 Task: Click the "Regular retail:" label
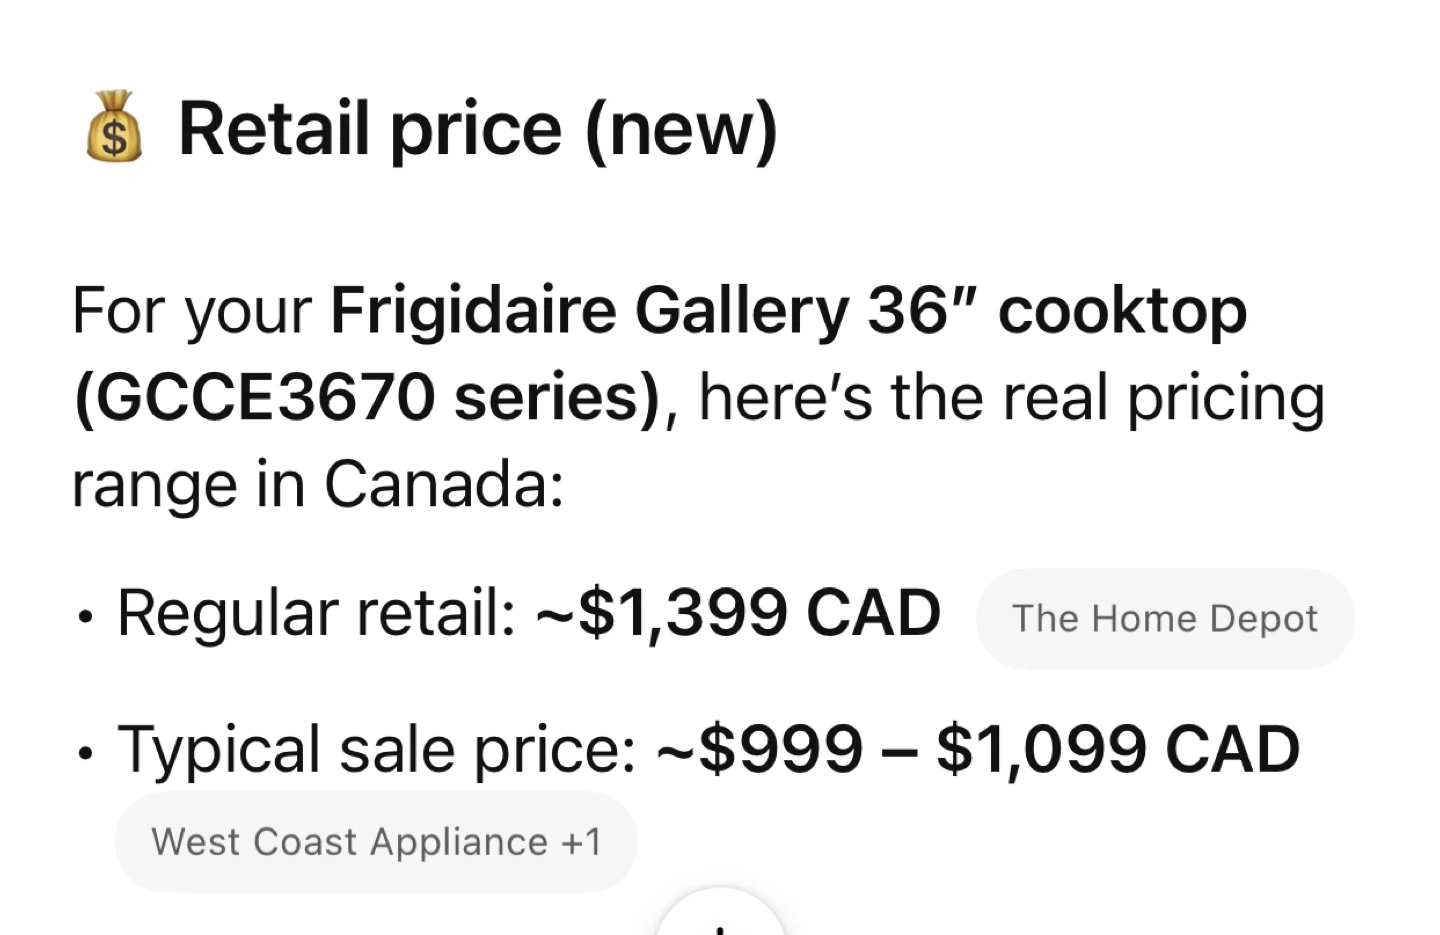coord(316,612)
